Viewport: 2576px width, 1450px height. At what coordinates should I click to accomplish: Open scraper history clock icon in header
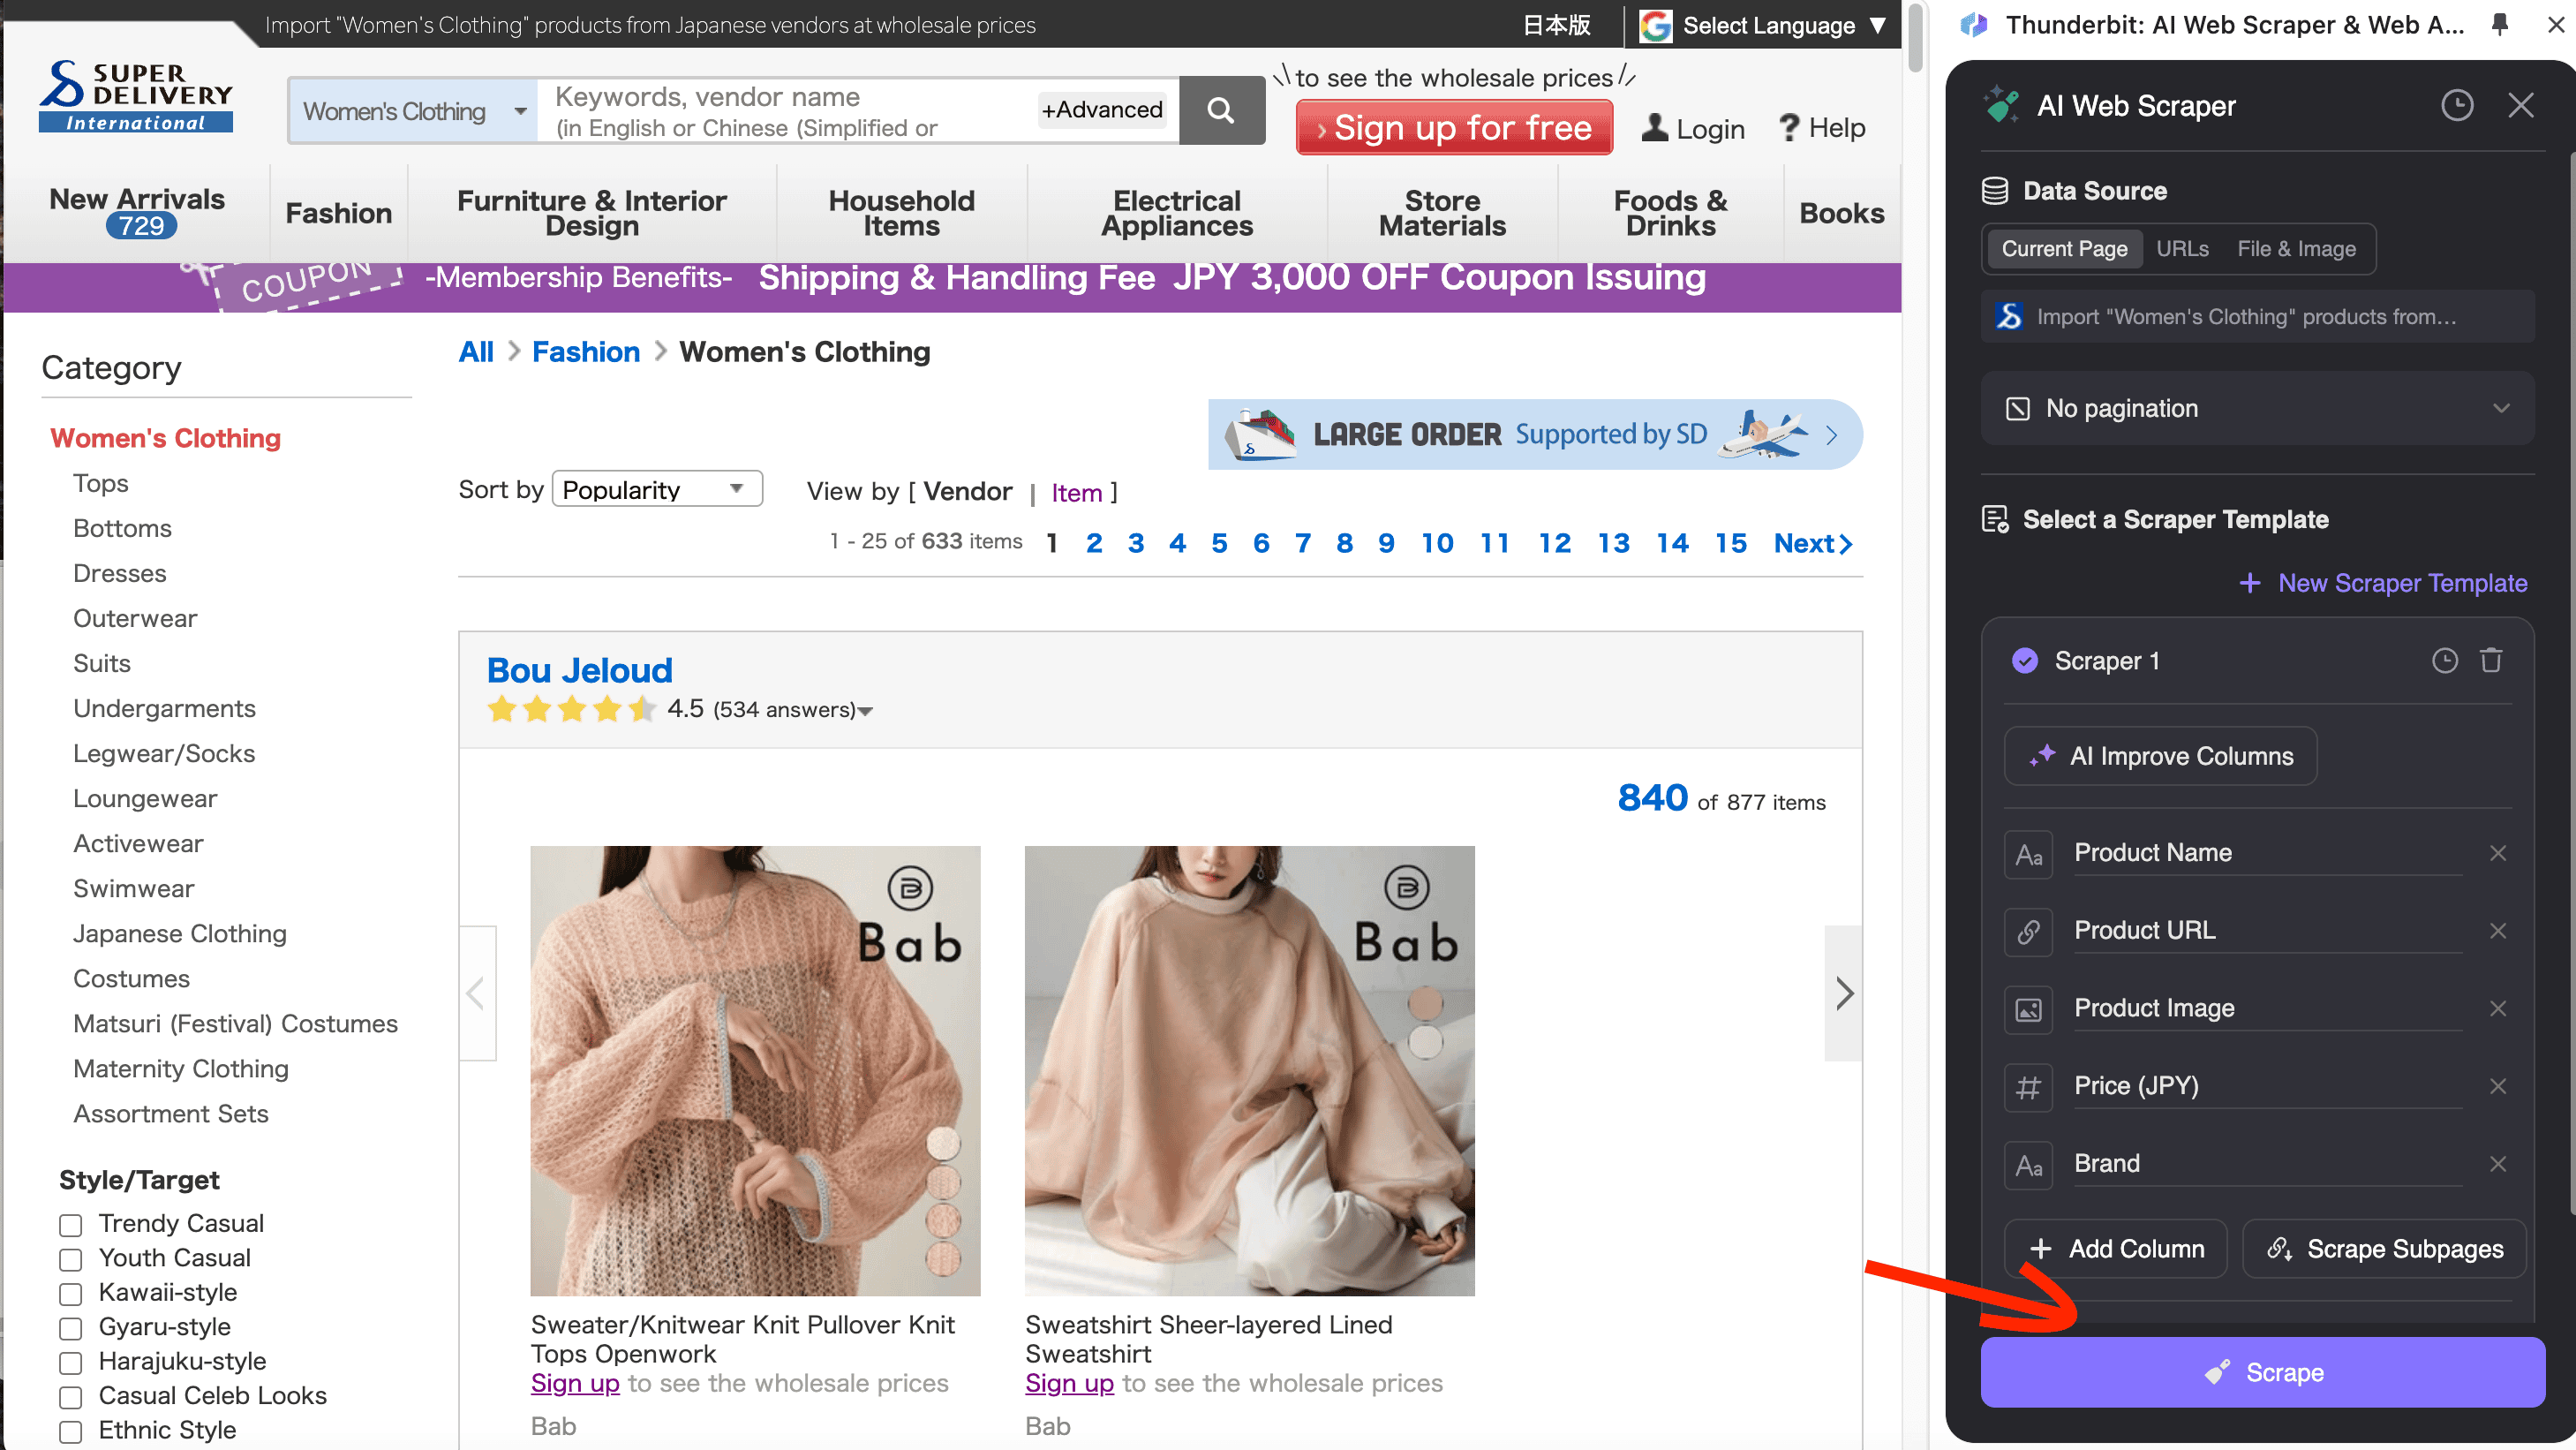[2456, 105]
